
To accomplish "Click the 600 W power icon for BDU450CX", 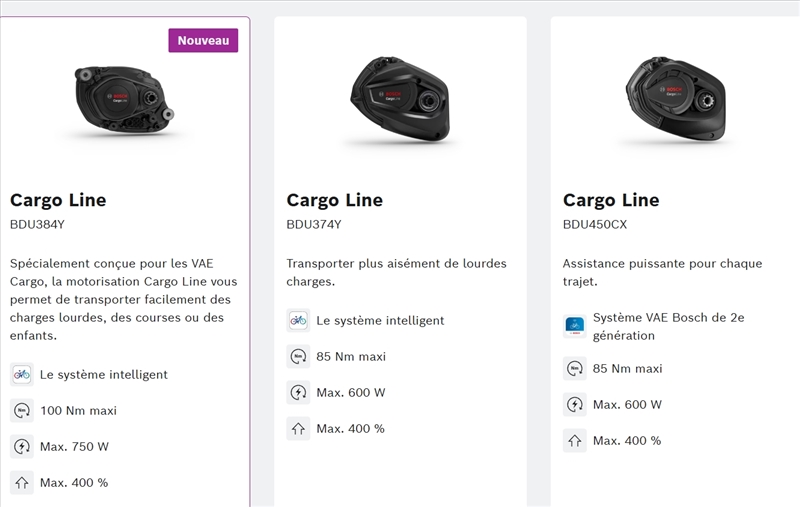I will [574, 404].
